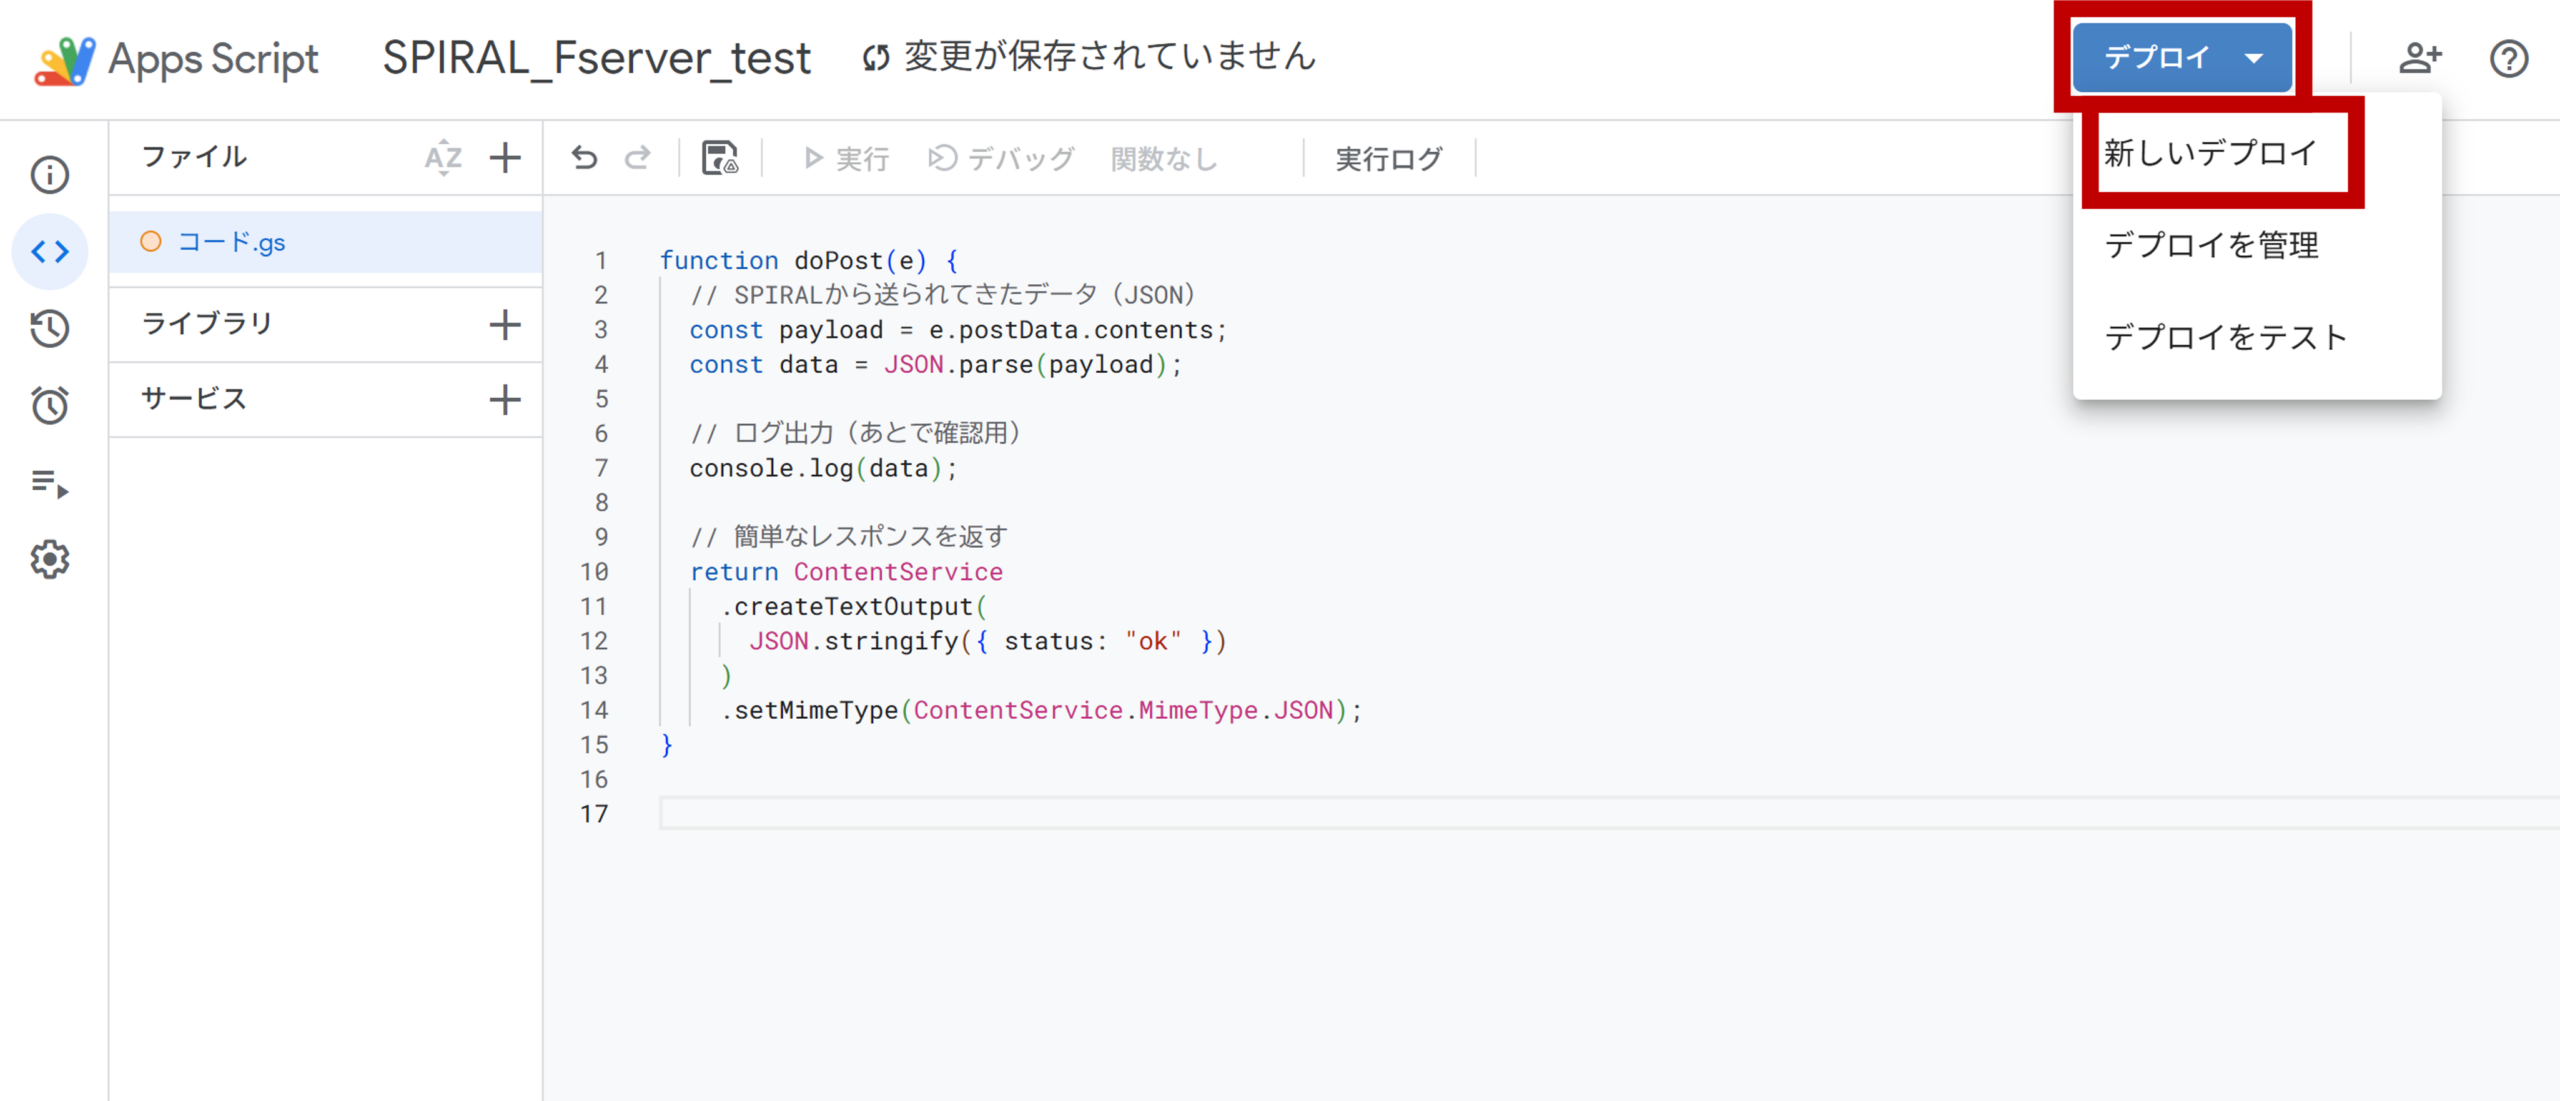The image size is (2560, 1101).
Task: Add a new file with plus icon
Action: 505,158
